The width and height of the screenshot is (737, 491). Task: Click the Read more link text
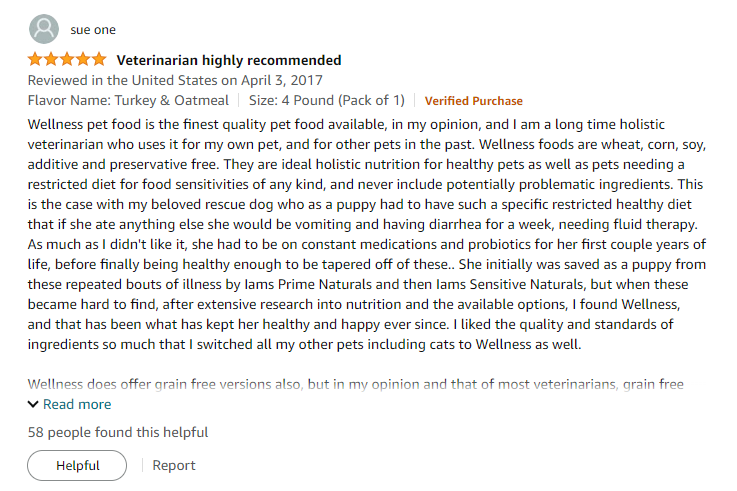point(77,404)
